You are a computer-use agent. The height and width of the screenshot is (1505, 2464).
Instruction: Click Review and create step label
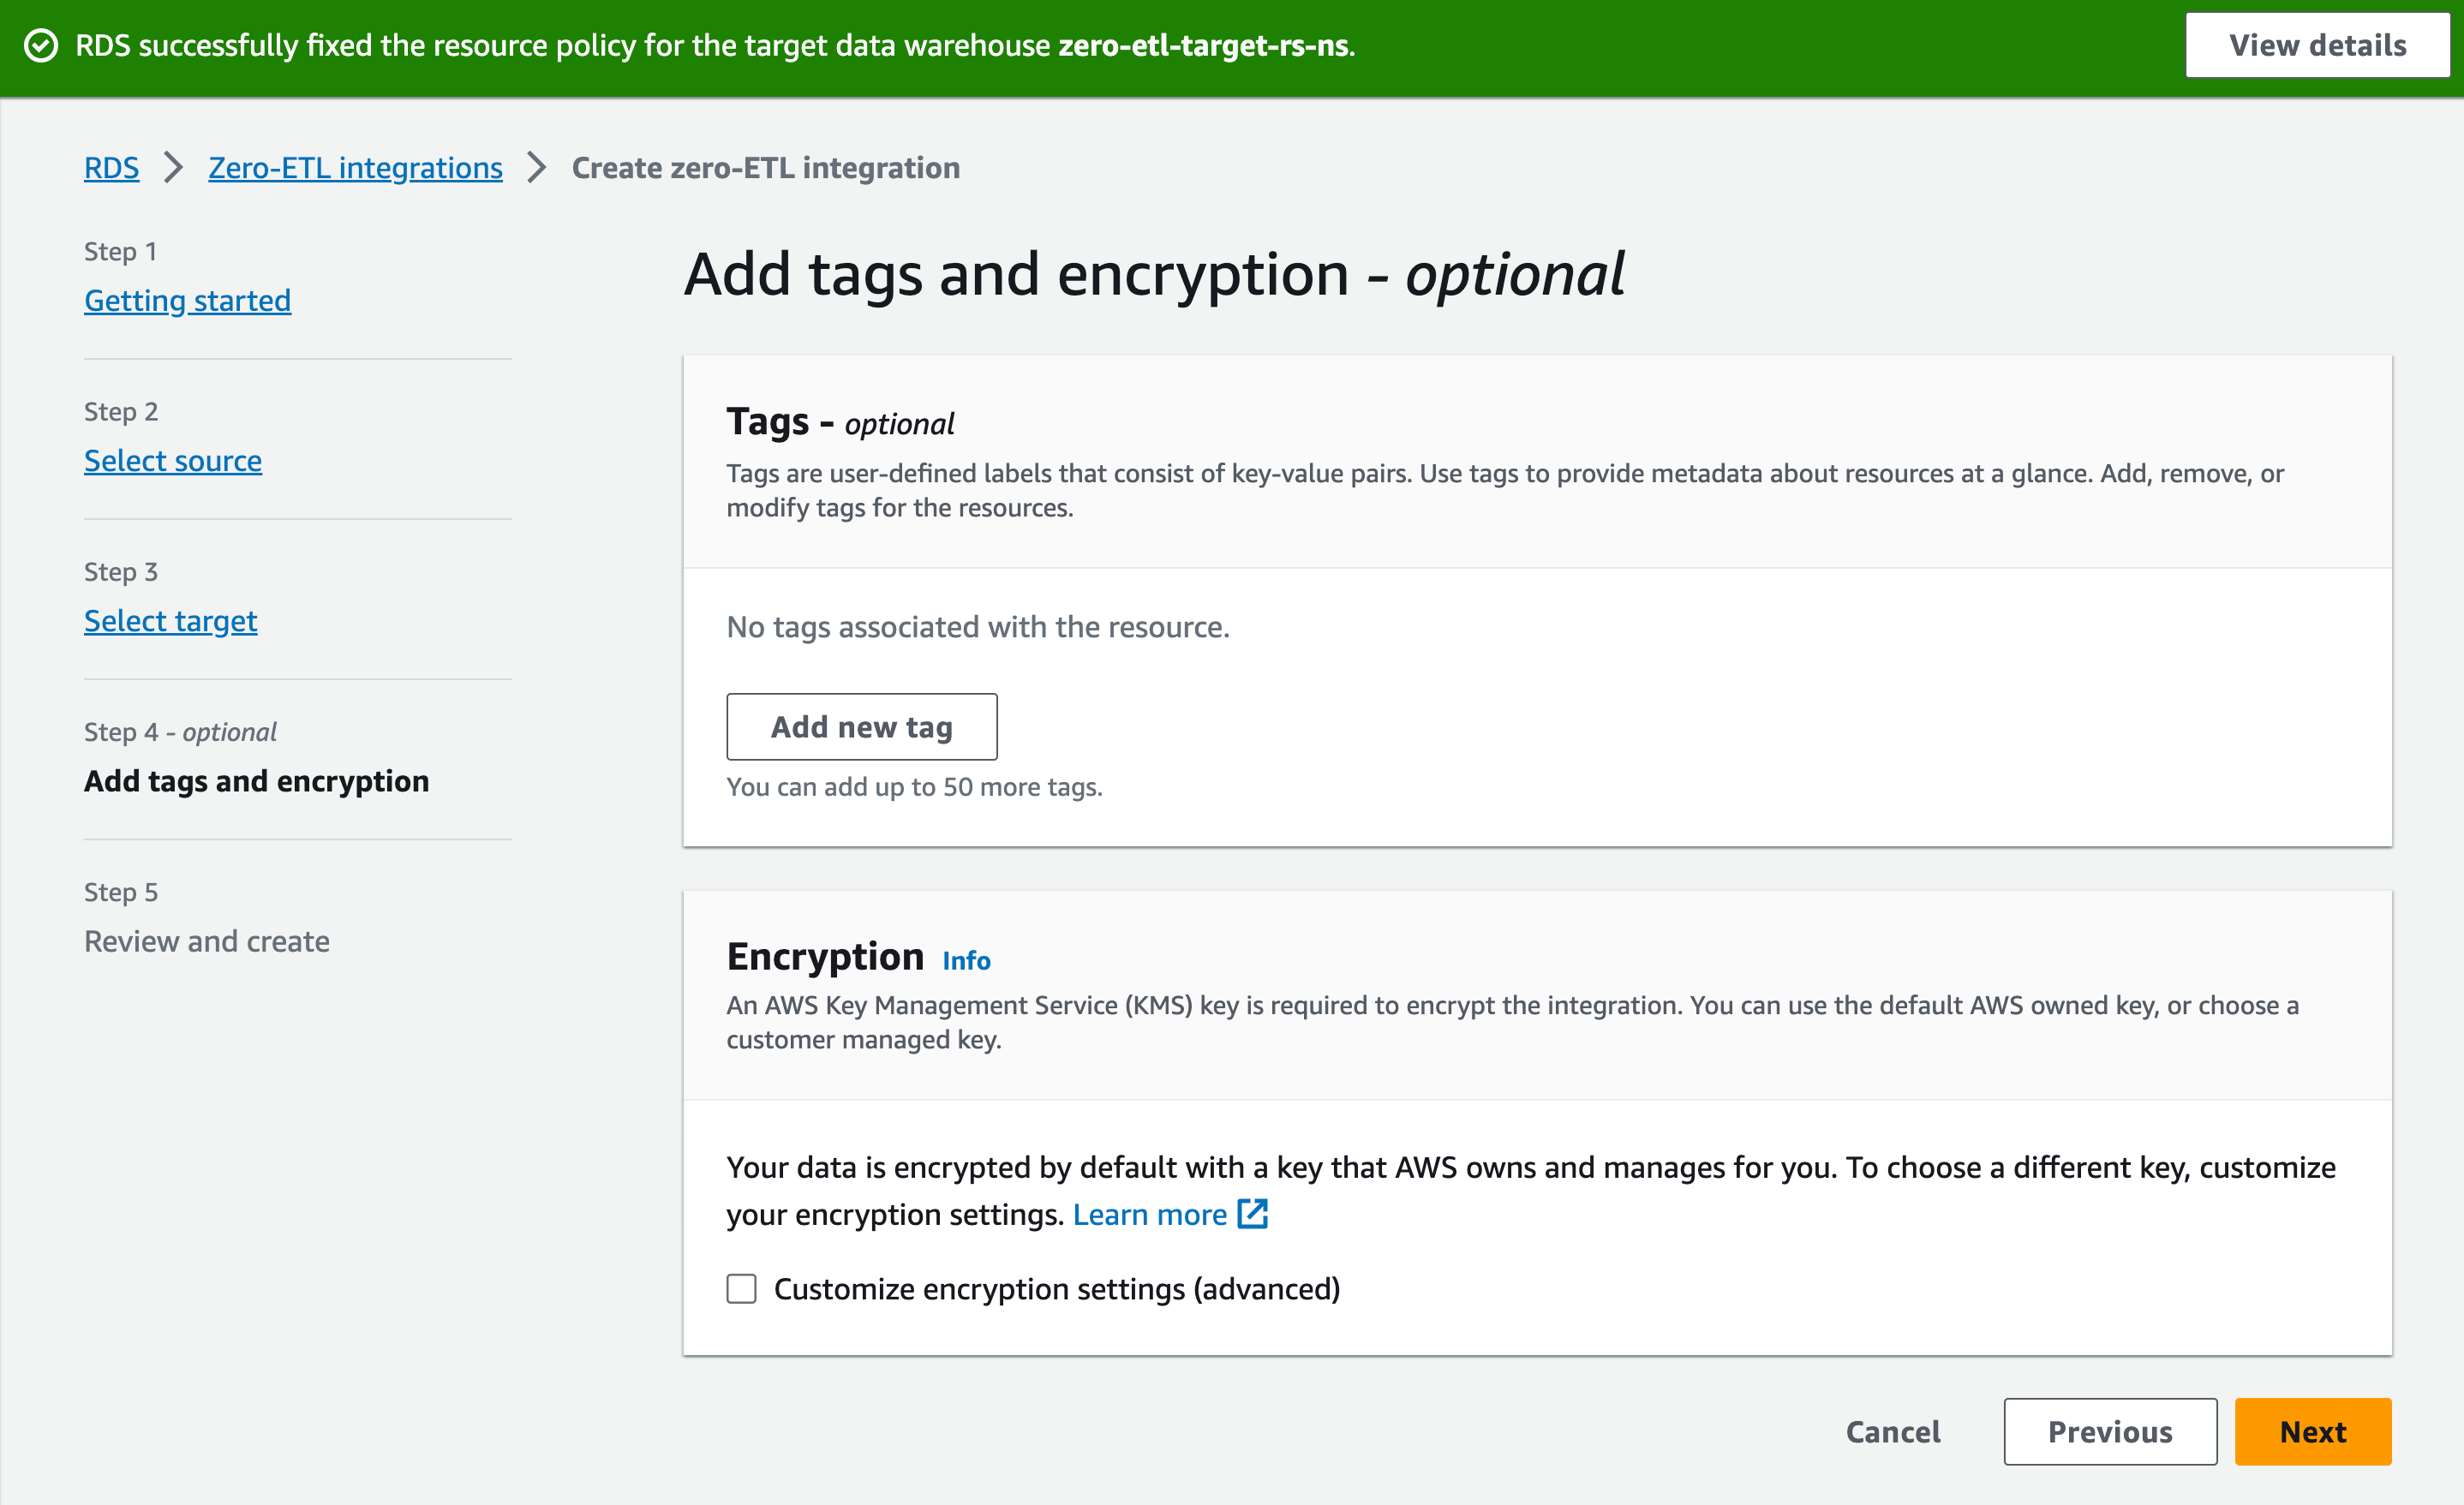(206, 941)
